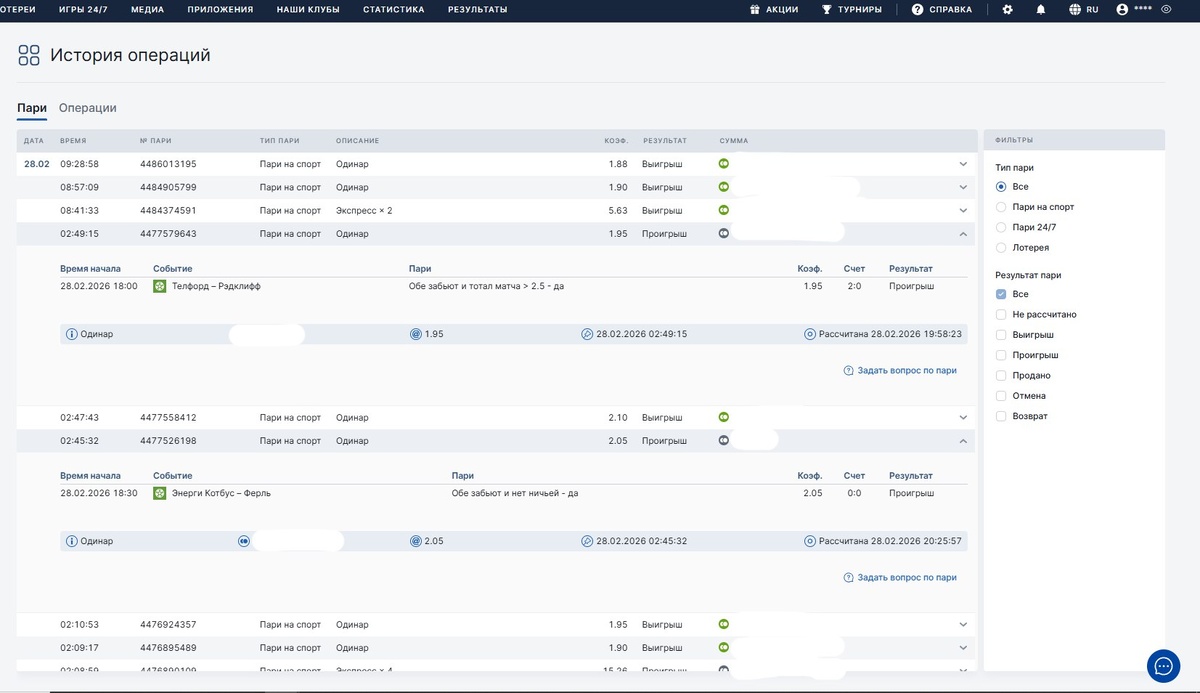Enable the Возврат checkbox

coord(1001,416)
